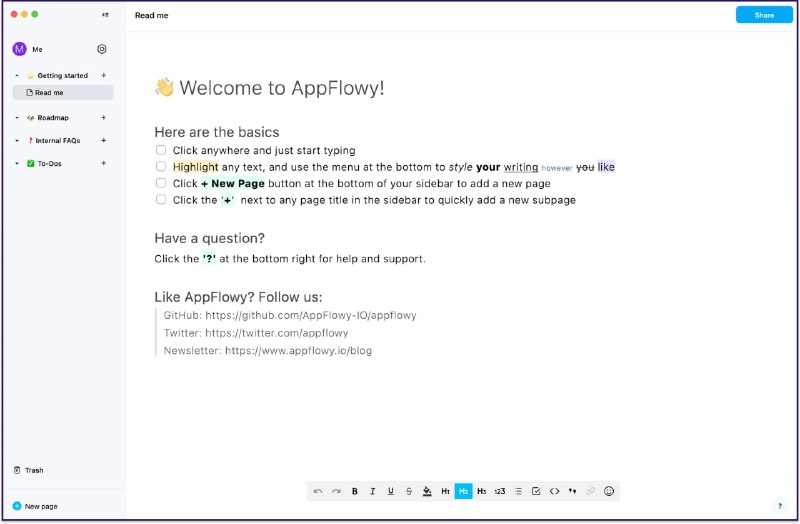800x524 pixels.
Task: Tick the checkbox beside the 'Highlight any text' line
Action: point(160,167)
